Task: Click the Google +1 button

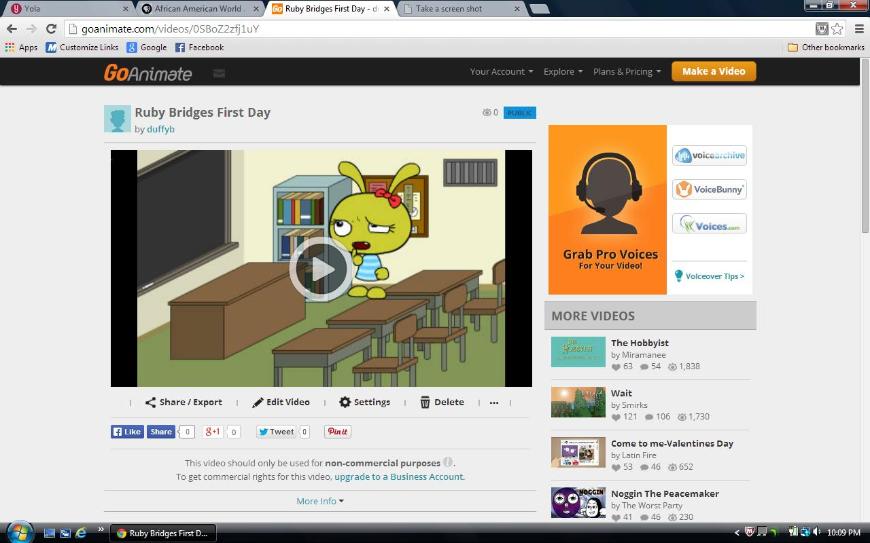Action: pos(213,432)
